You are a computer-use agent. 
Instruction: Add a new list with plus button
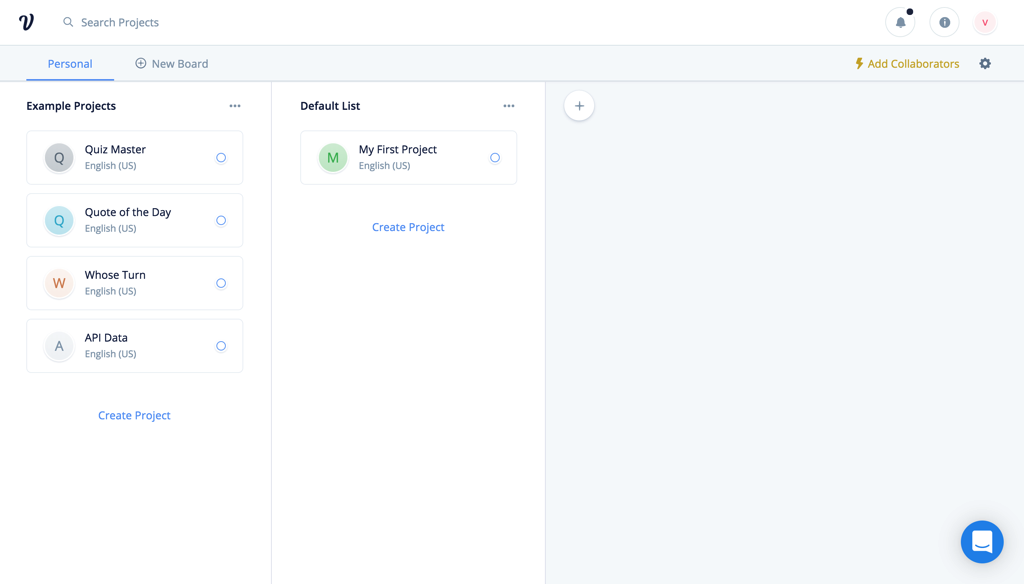579,106
